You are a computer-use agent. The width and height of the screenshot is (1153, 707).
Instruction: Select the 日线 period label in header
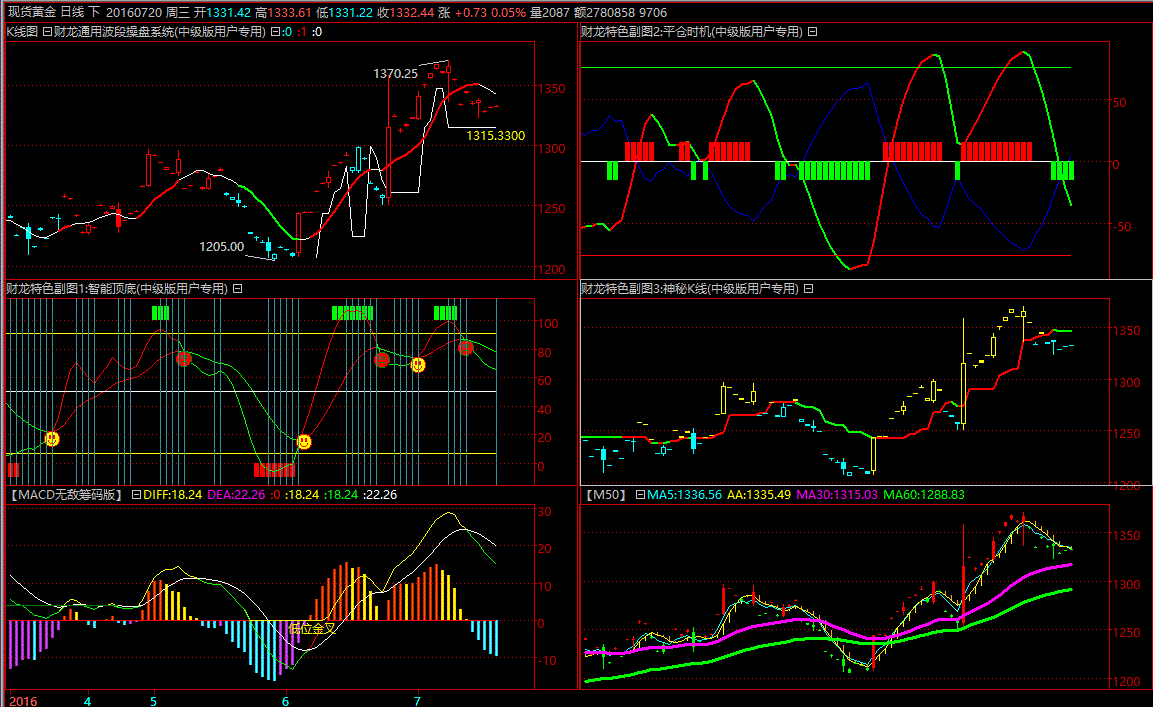(73, 11)
